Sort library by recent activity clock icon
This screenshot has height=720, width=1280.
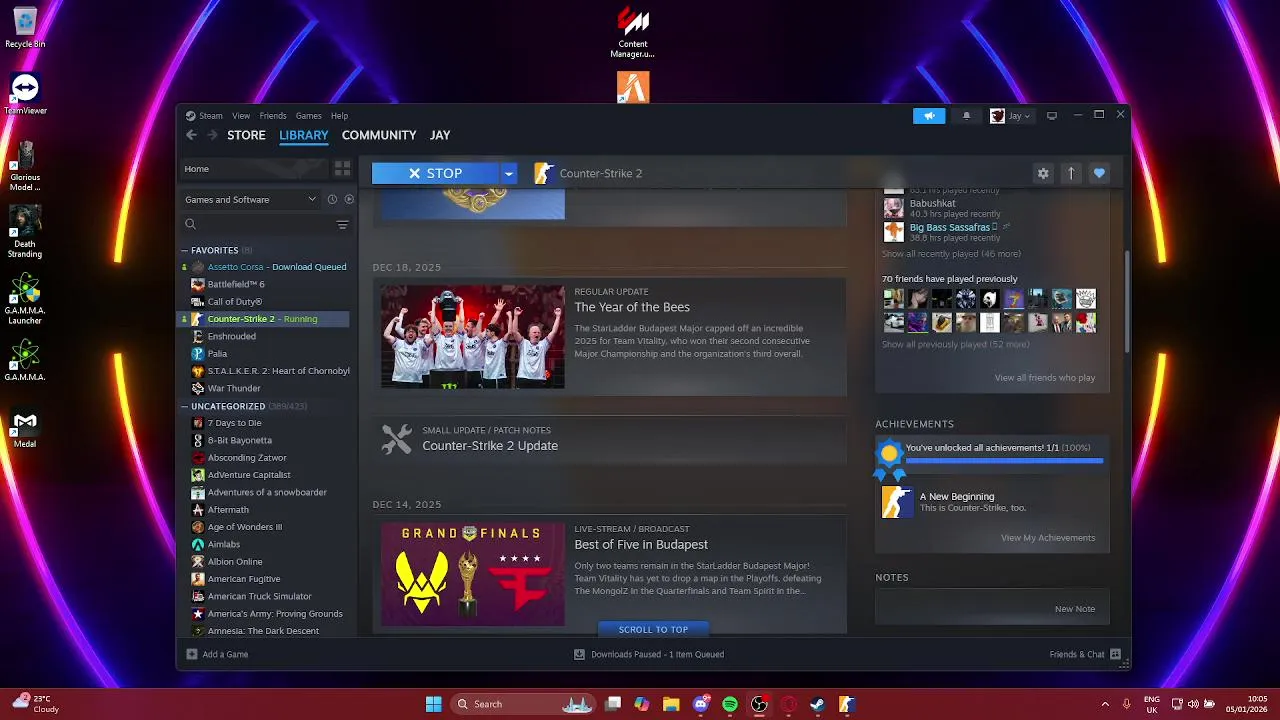pyautogui.click(x=332, y=199)
